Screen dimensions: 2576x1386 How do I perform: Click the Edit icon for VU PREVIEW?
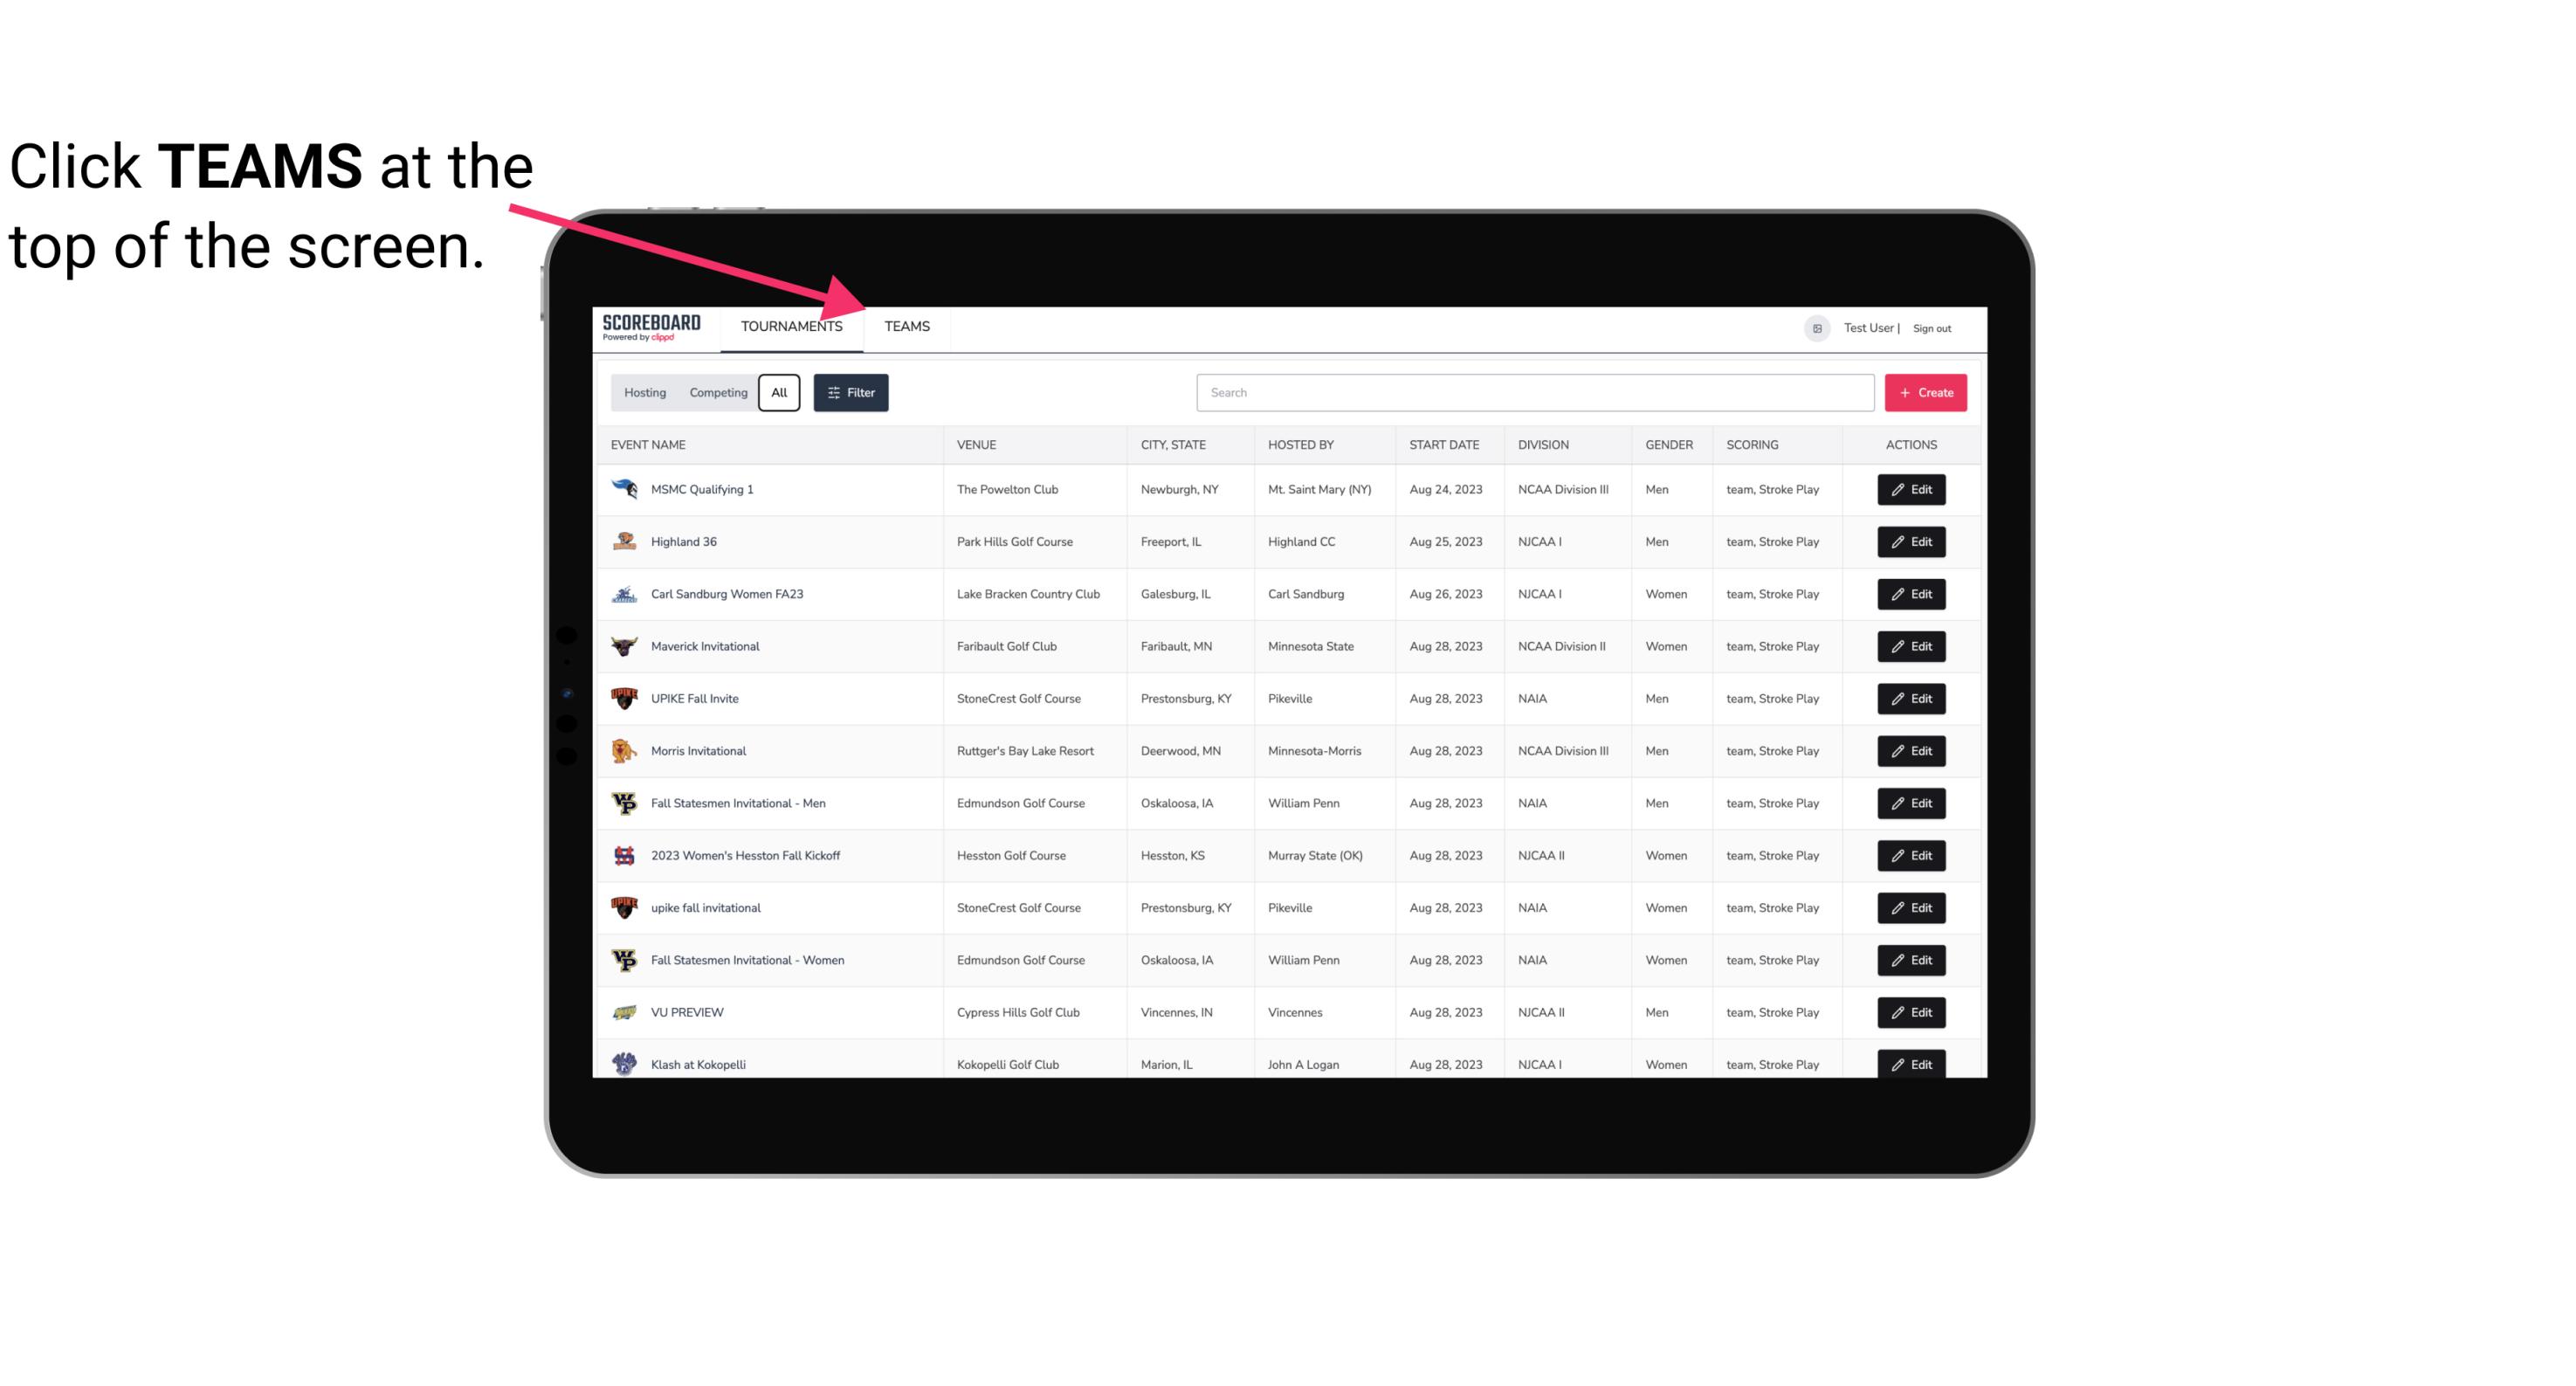(x=1911, y=1010)
